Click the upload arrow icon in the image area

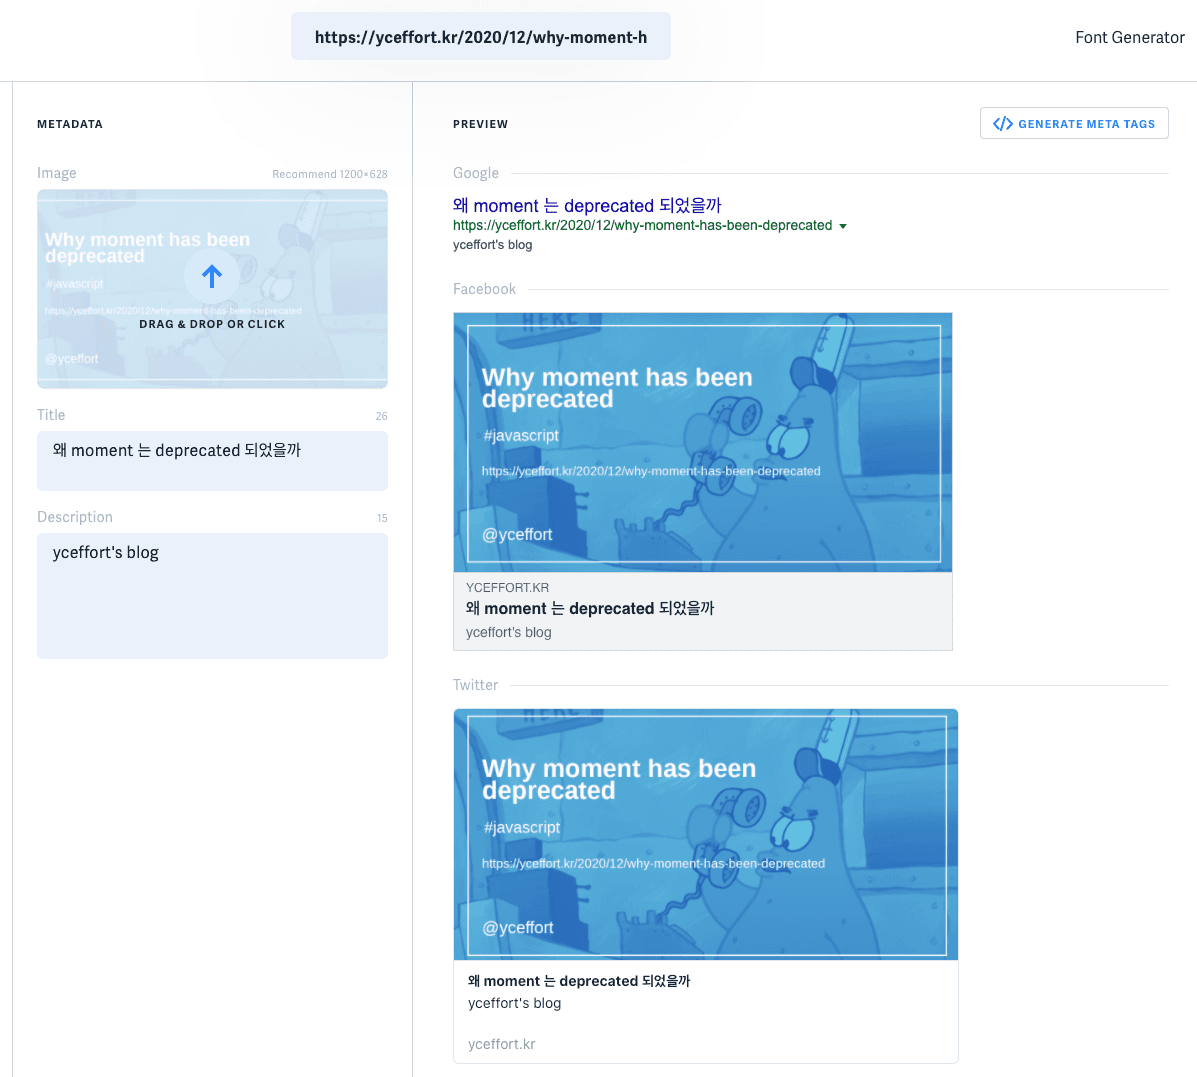point(212,276)
